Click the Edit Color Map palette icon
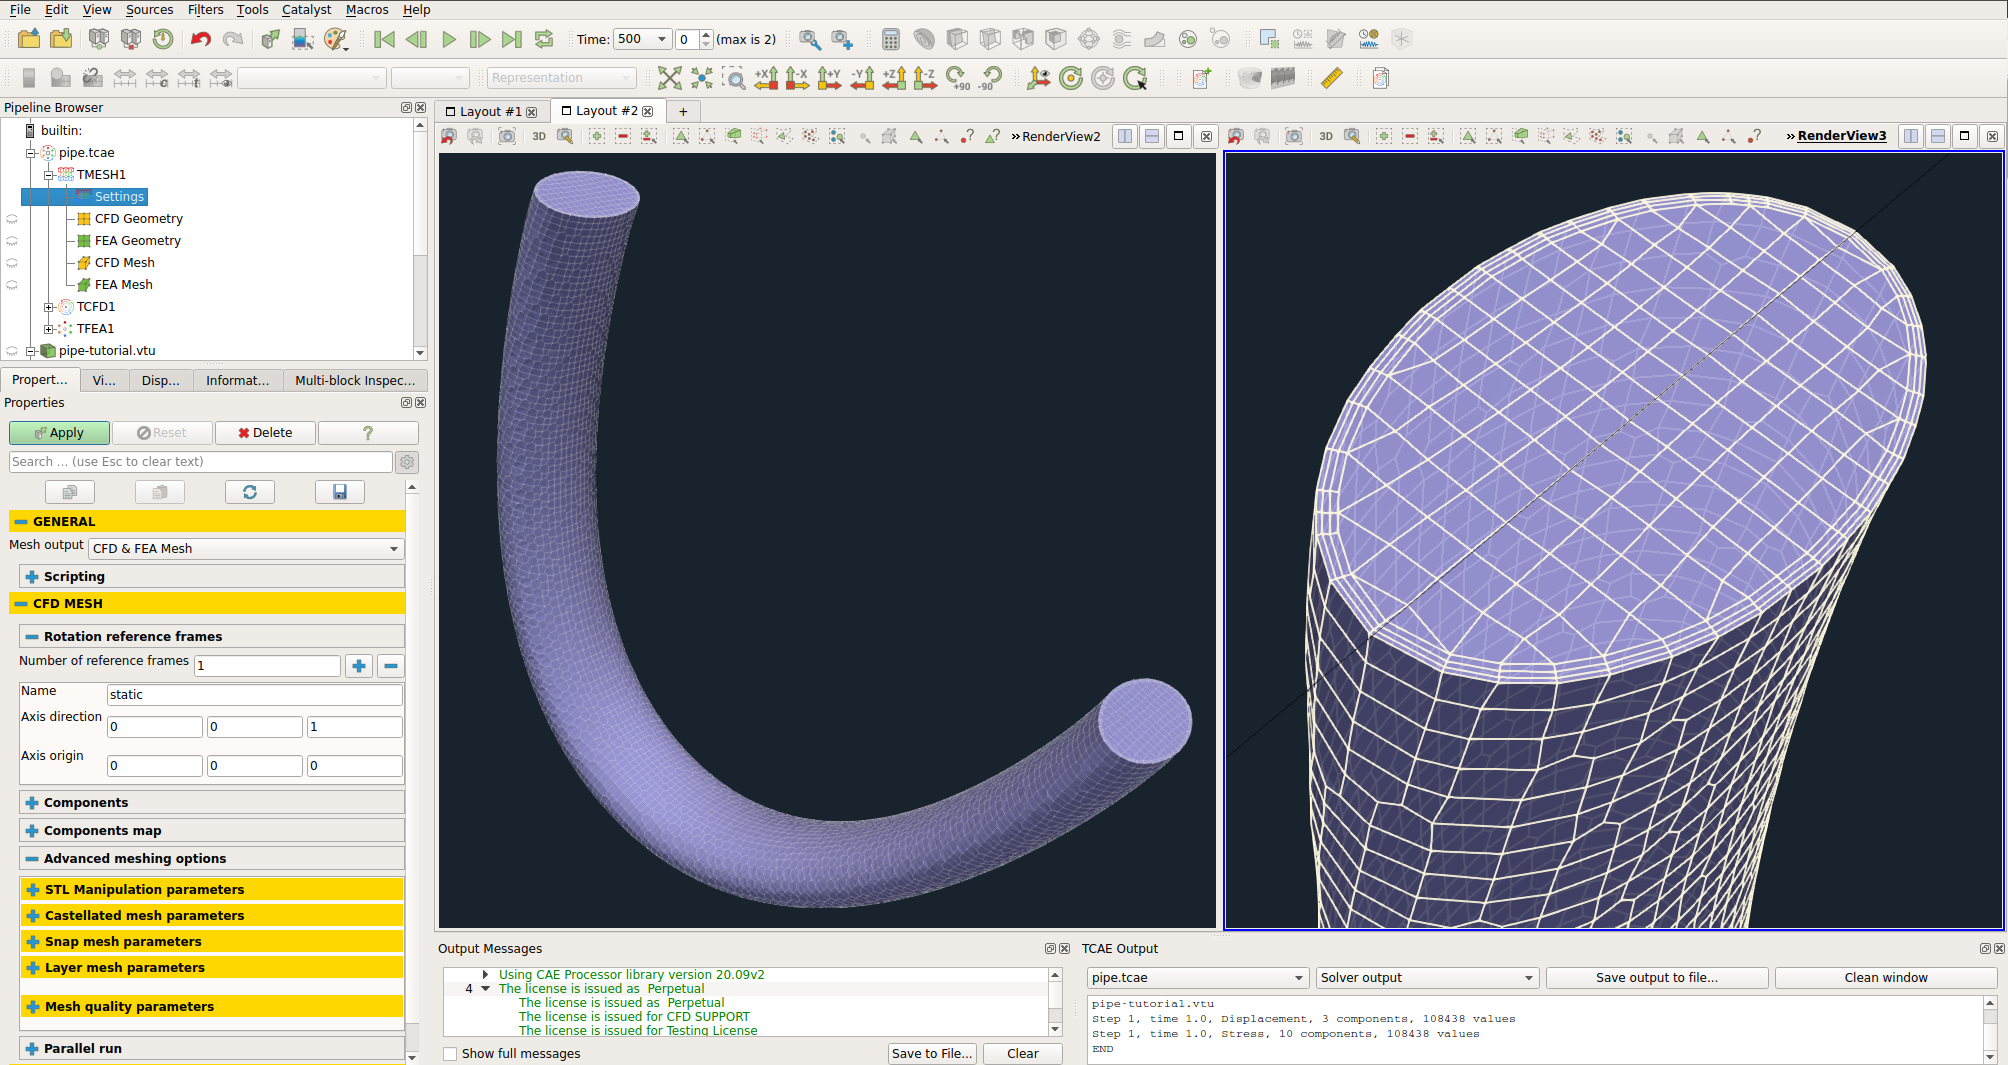This screenshot has height=1065, width=2008. coord(335,39)
